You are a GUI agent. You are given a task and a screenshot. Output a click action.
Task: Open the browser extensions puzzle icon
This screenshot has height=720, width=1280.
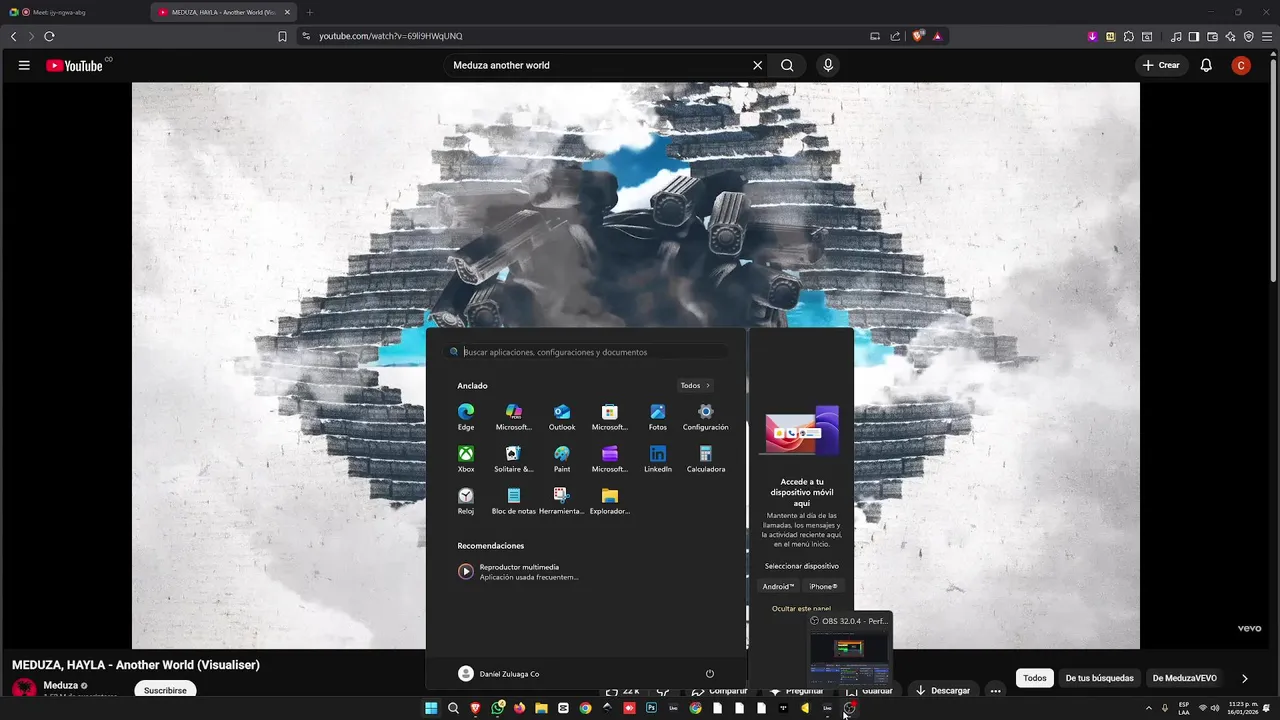pyautogui.click(x=1129, y=36)
